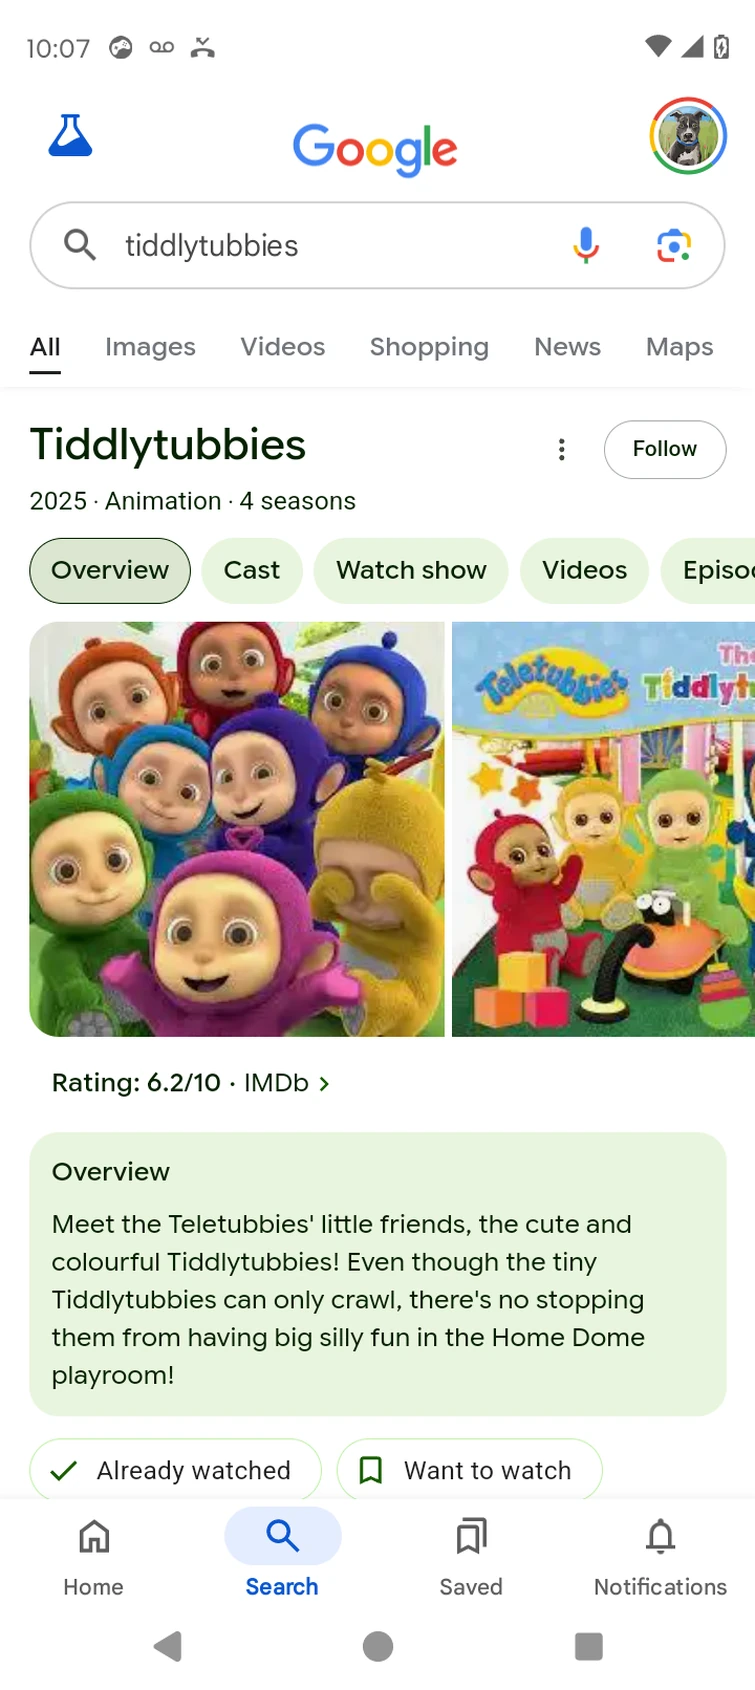Expand IMDb rating via chevron arrow
The image size is (755, 1690).
tap(324, 1083)
